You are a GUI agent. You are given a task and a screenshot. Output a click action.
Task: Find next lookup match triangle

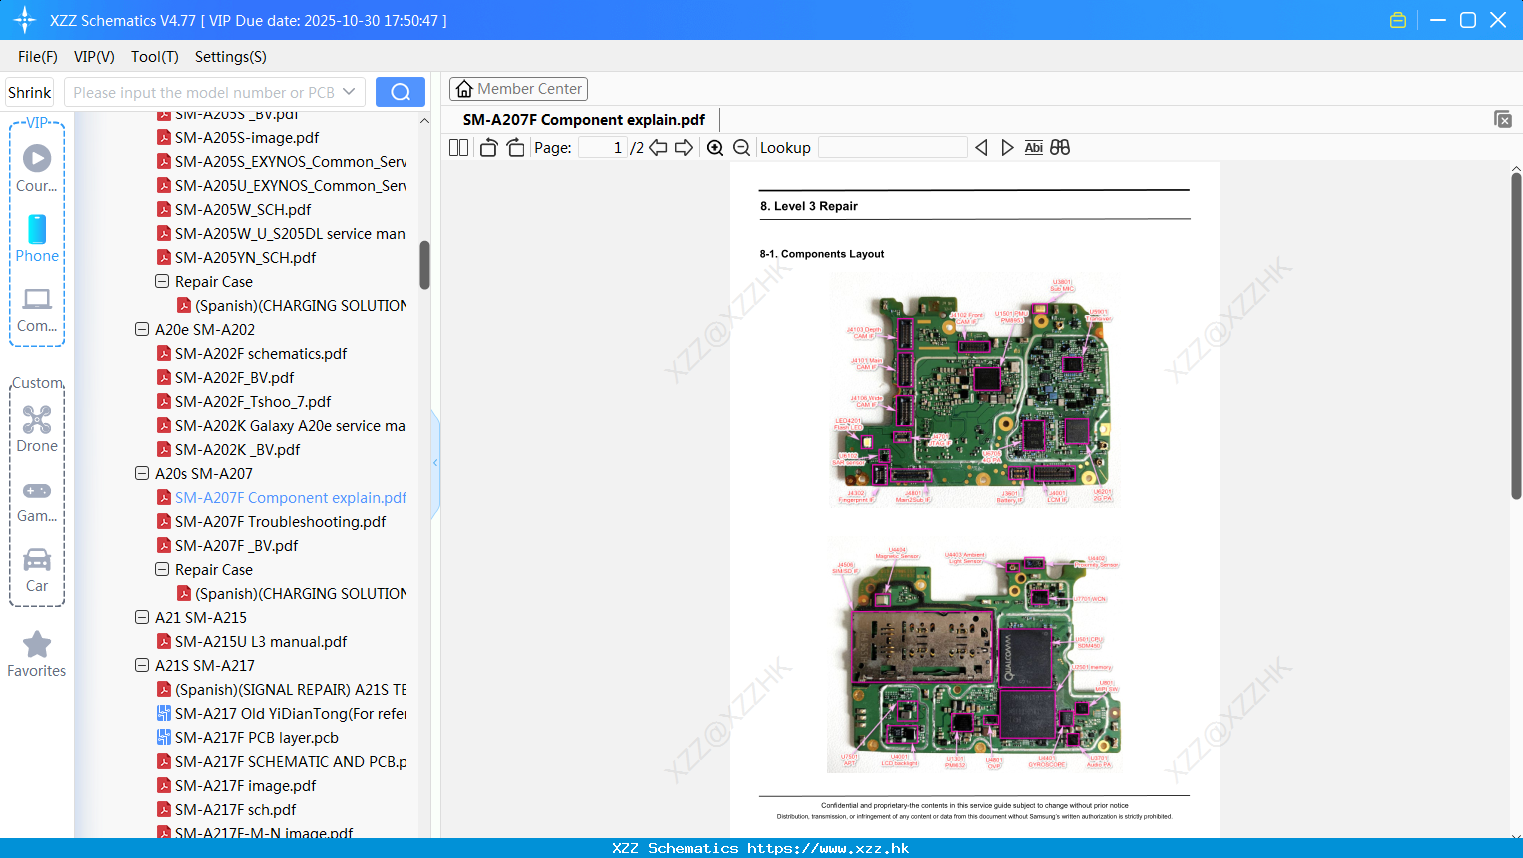1007,147
